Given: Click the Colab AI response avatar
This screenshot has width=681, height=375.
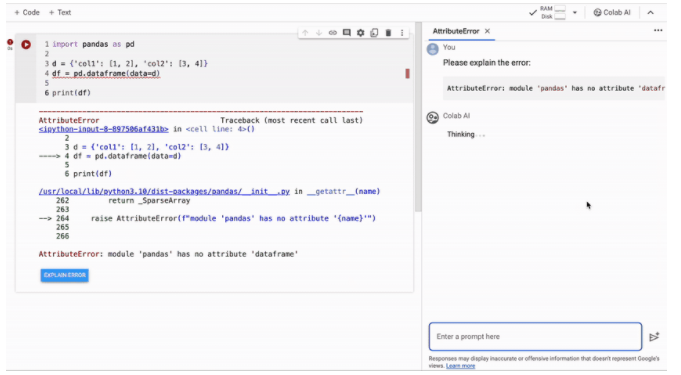Looking at the screenshot, I should coord(433,117).
